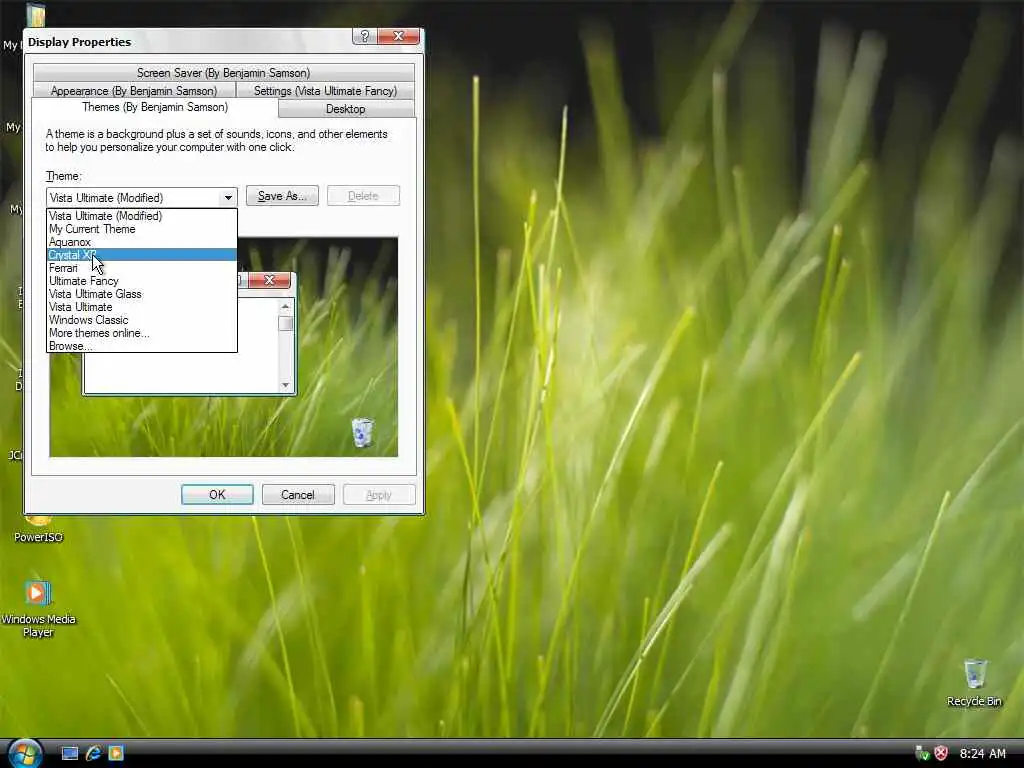Select the Themes tab
The image size is (1024, 768).
[x=155, y=107]
